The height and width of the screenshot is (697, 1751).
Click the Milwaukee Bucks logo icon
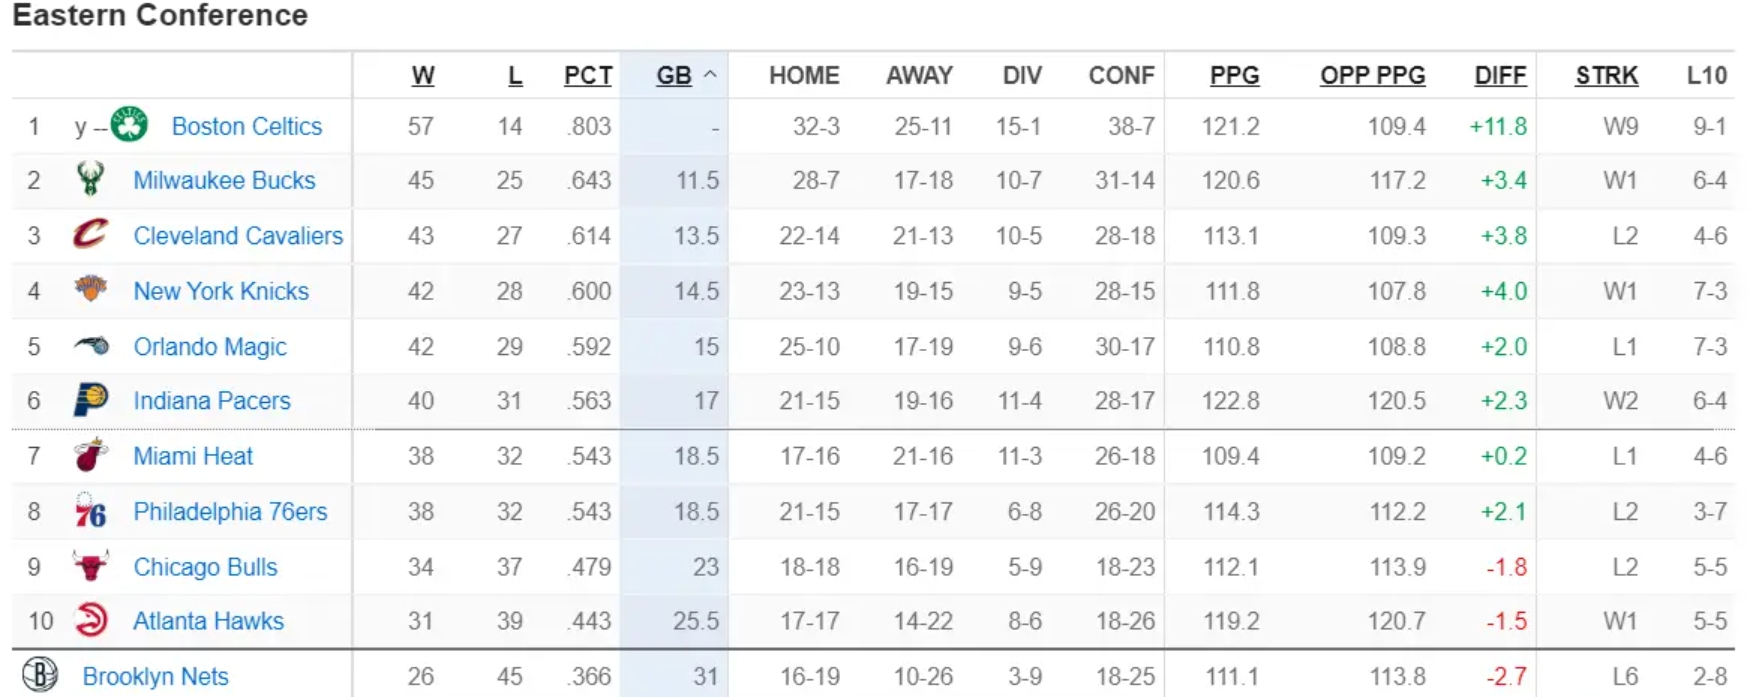tap(90, 180)
